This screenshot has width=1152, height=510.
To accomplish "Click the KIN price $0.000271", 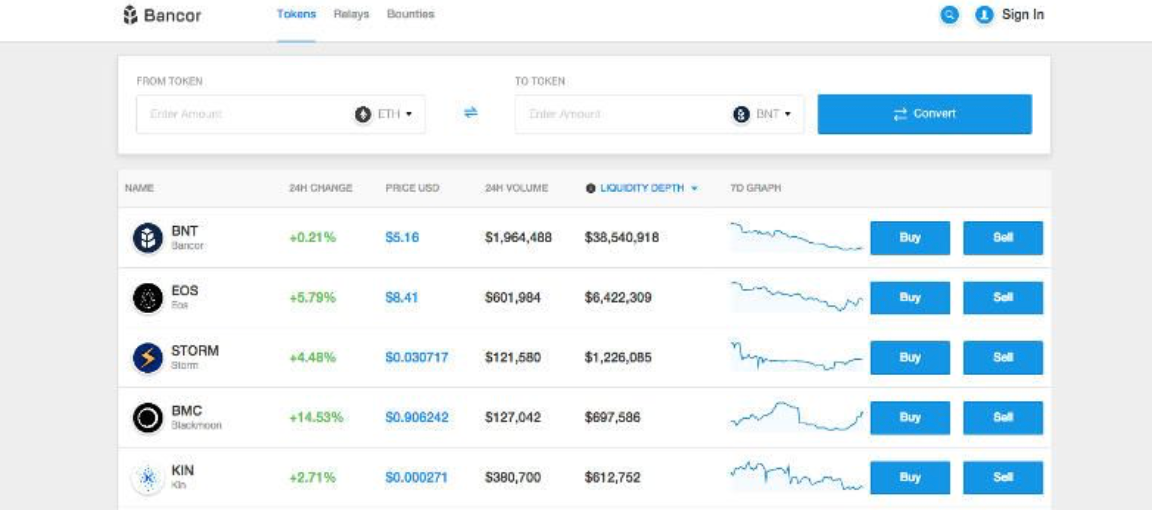I will [x=417, y=478].
